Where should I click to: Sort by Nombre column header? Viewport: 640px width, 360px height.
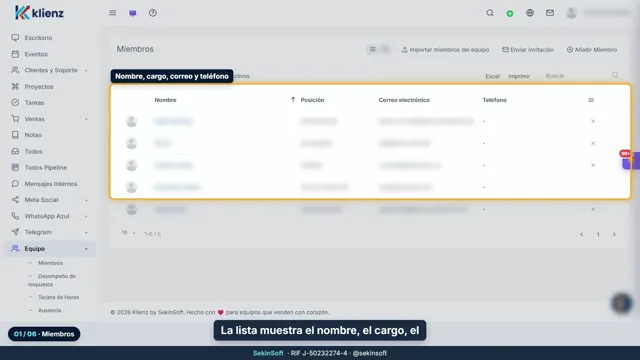pos(165,100)
